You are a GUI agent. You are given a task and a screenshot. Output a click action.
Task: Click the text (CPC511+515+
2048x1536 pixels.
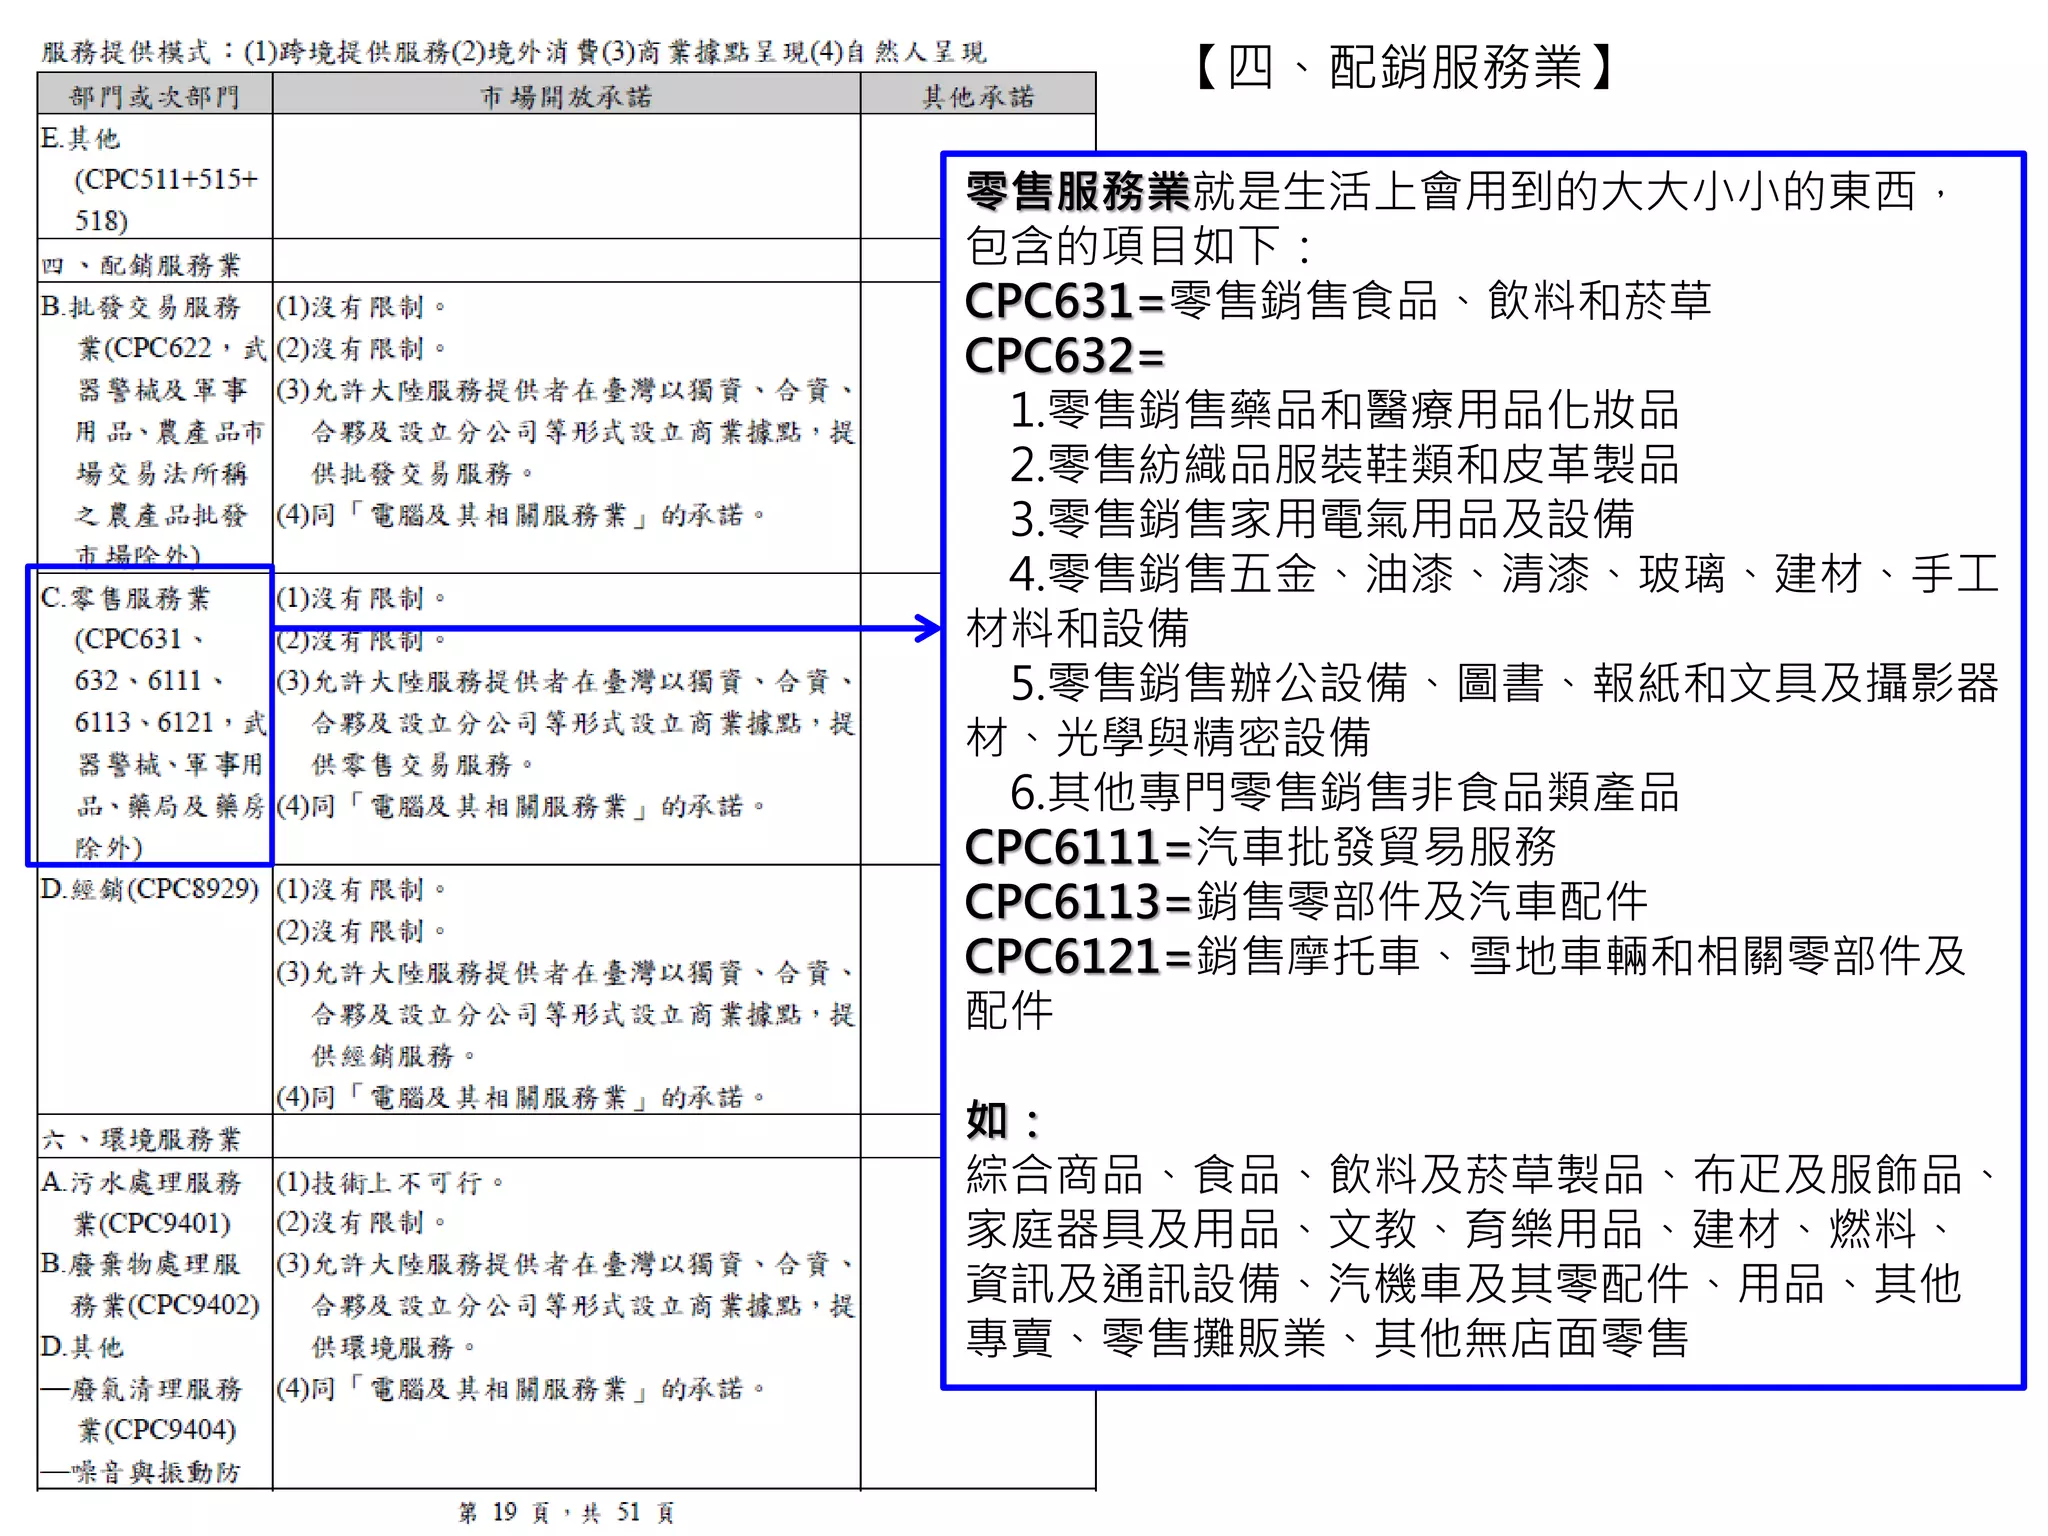click(167, 179)
